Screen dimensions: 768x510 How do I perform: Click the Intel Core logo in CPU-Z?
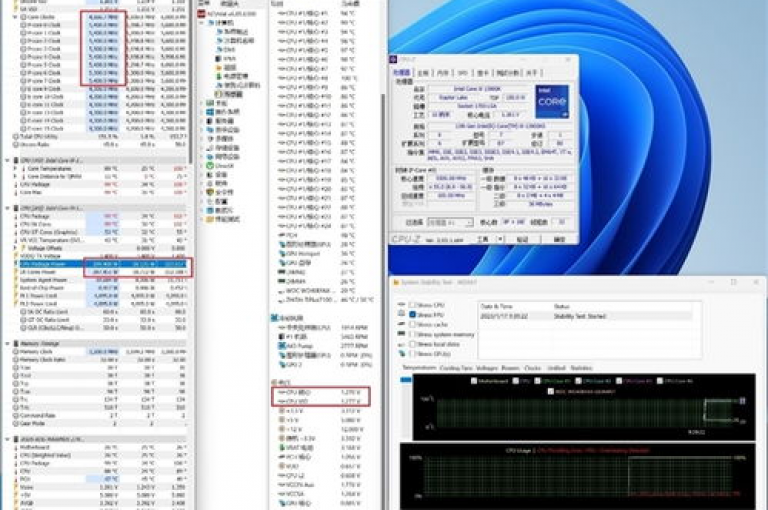552,102
